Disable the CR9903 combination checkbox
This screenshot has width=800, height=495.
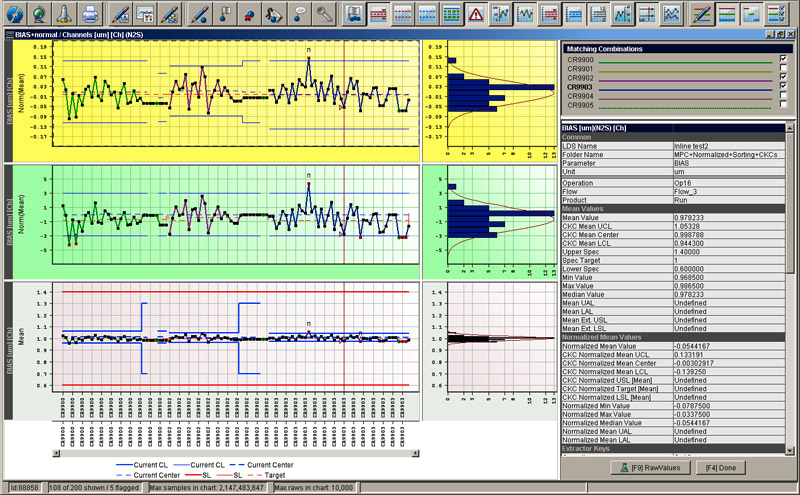(x=783, y=86)
